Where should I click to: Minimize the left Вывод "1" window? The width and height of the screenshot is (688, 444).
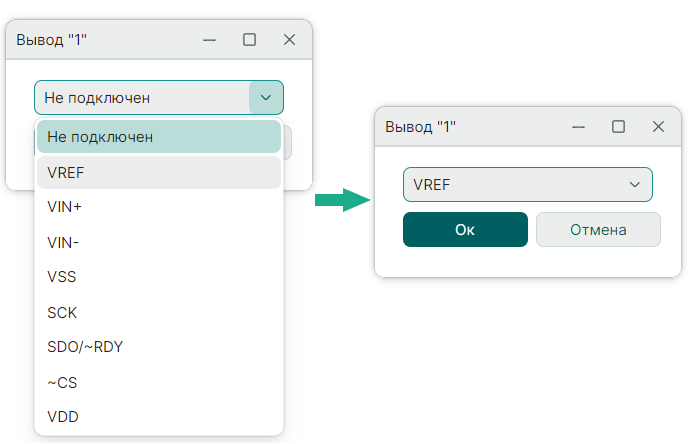click(210, 40)
